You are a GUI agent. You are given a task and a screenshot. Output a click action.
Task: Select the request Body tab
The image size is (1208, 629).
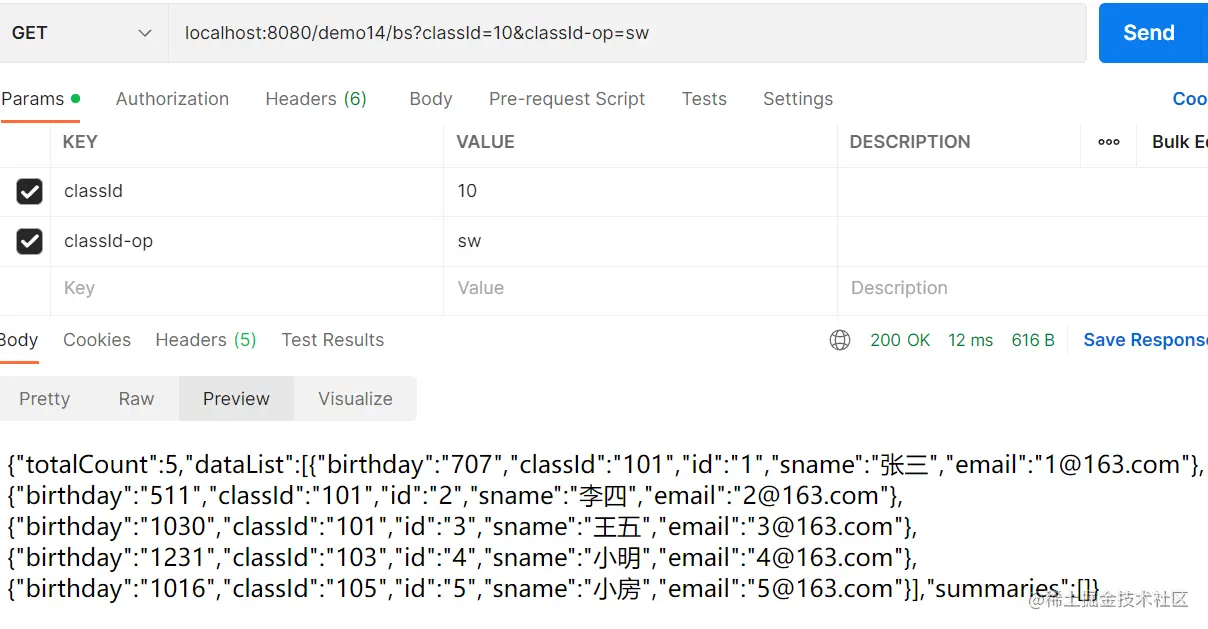(431, 99)
